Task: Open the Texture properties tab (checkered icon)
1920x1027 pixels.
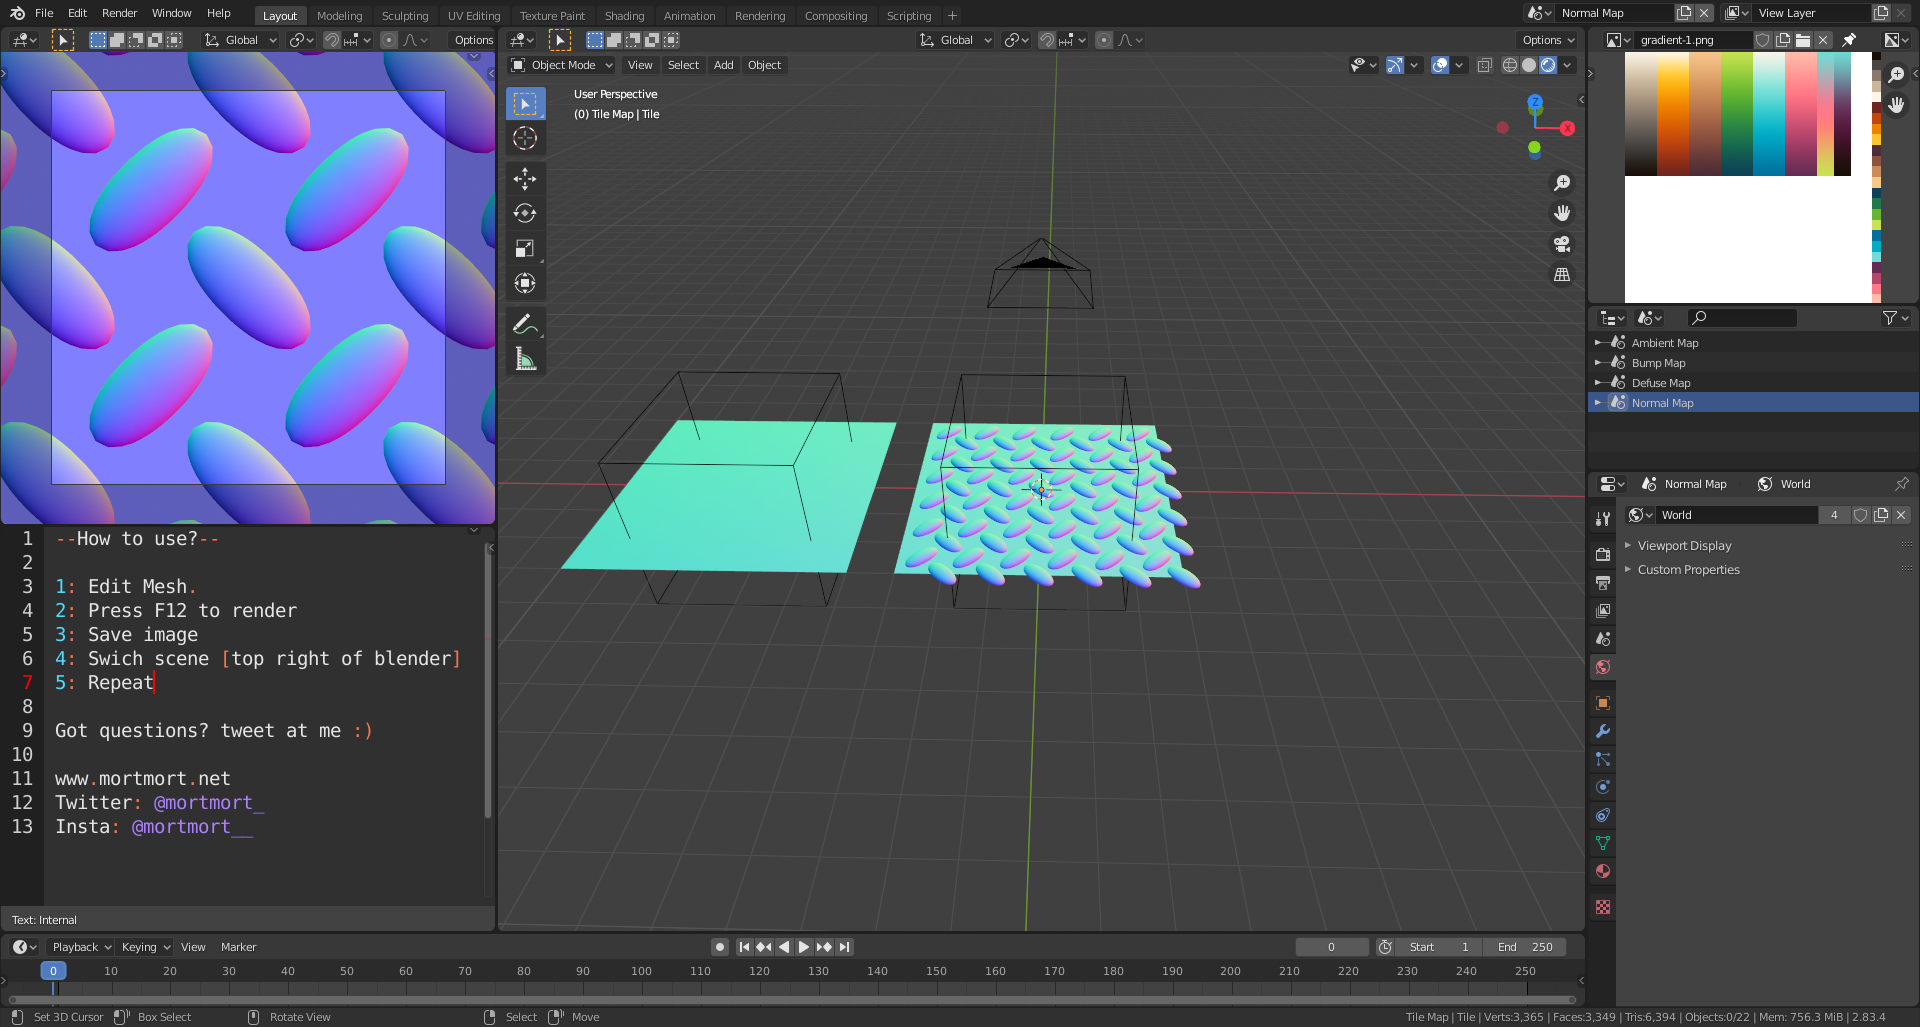Action: (x=1603, y=907)
